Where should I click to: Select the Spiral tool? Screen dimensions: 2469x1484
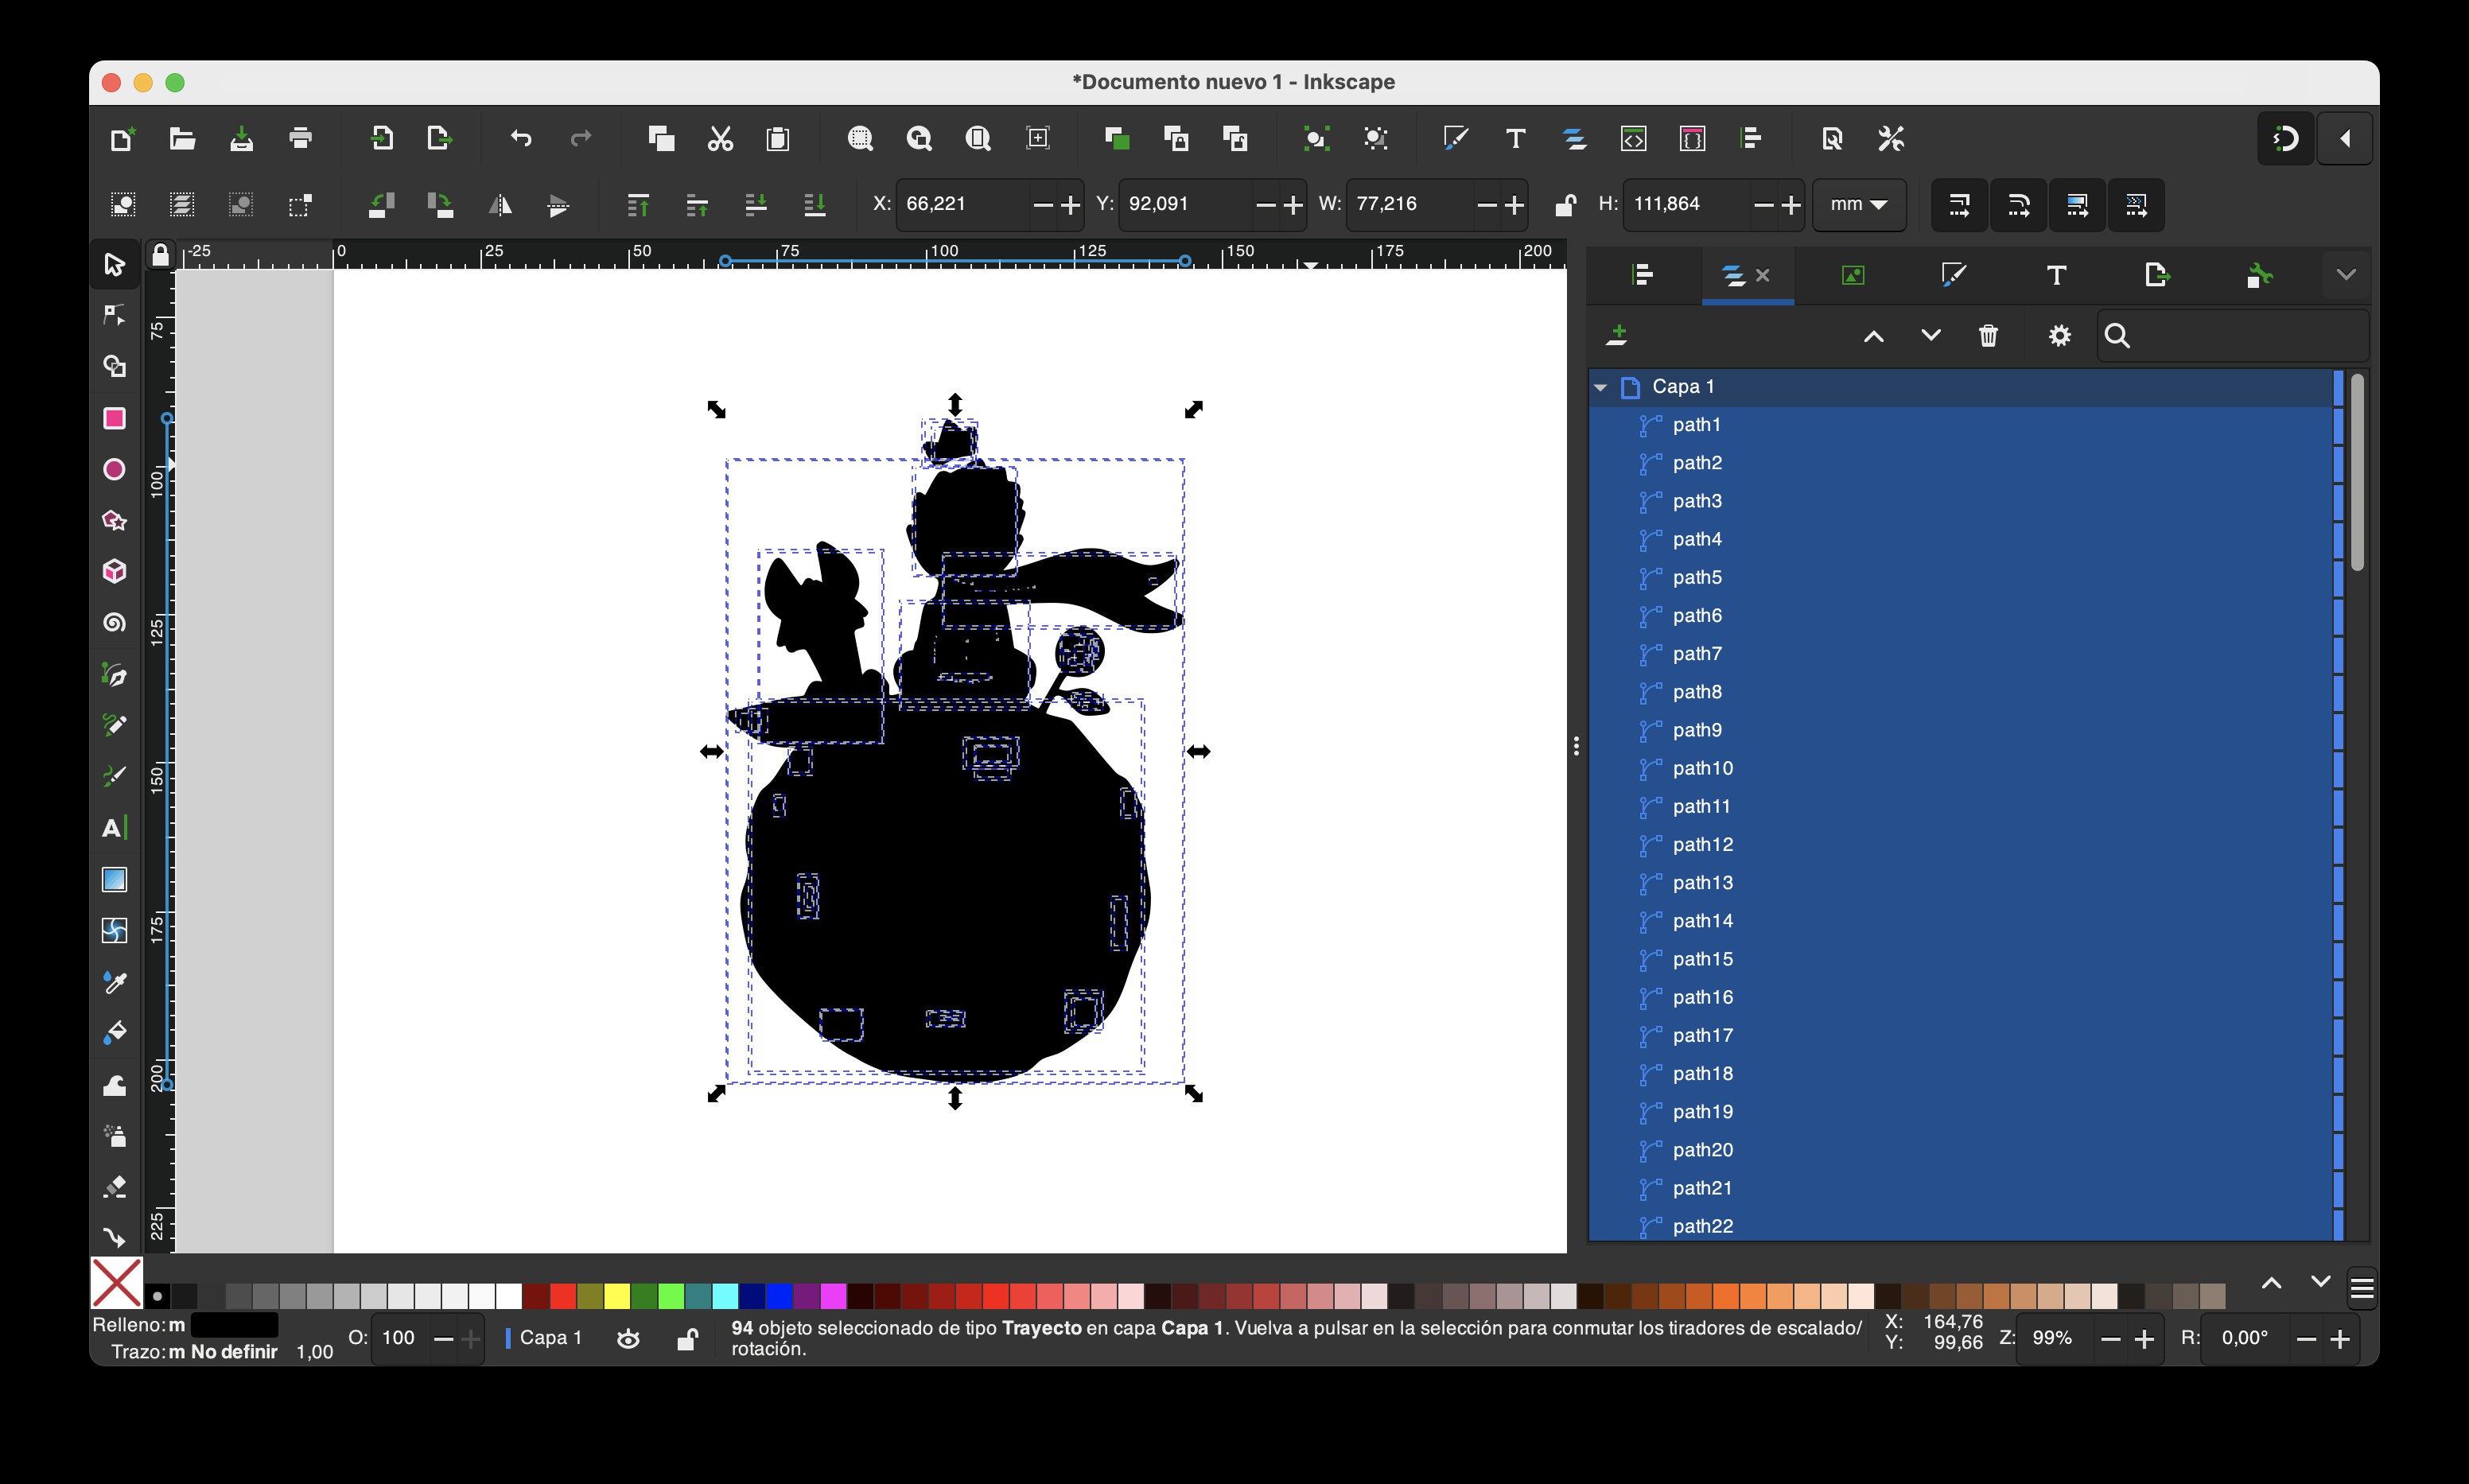point(115,623)
